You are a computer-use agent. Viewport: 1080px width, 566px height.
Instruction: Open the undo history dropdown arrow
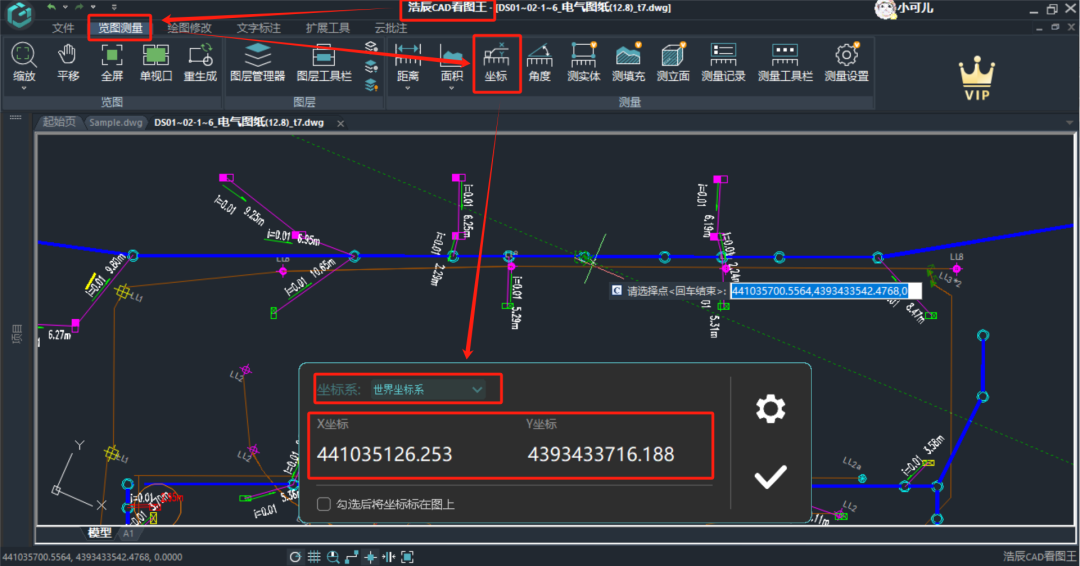pos(65,7)
